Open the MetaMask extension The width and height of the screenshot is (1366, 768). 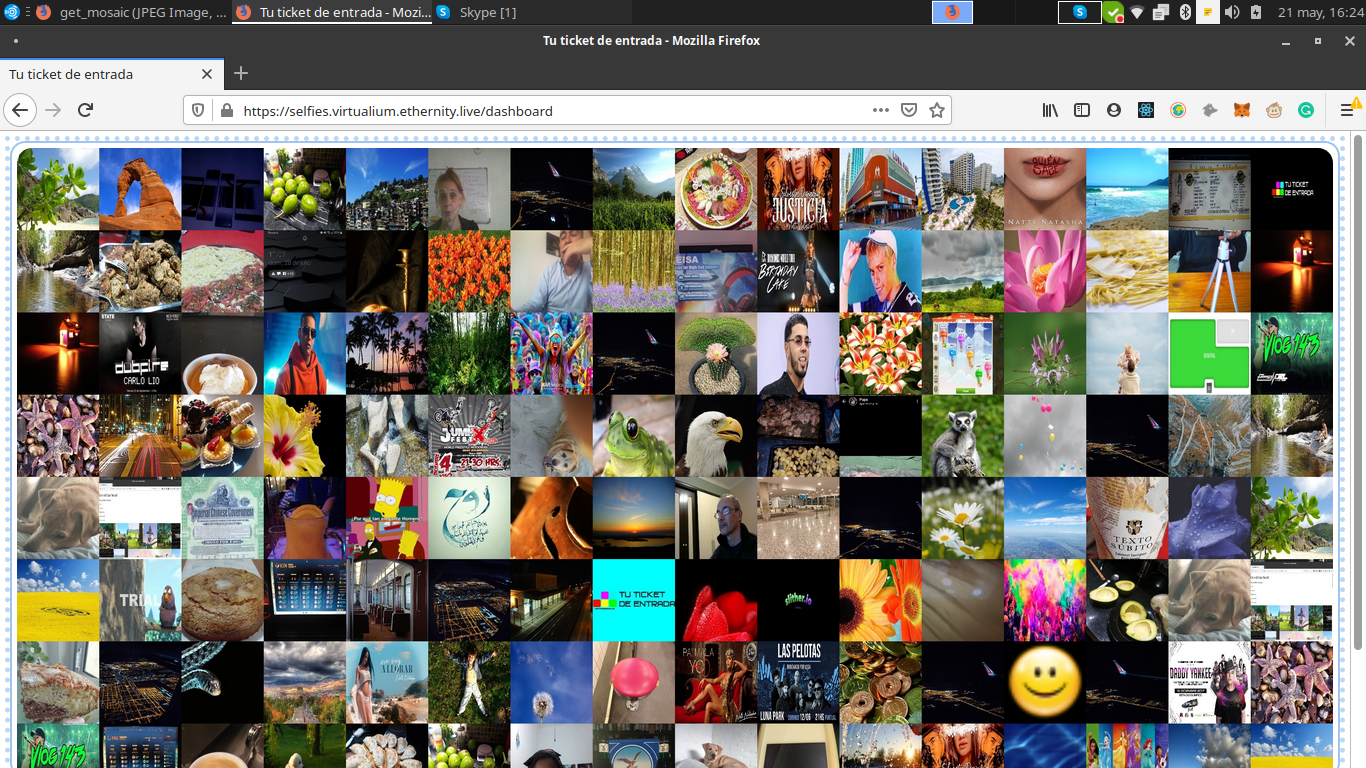click(x=1242, y=111)
